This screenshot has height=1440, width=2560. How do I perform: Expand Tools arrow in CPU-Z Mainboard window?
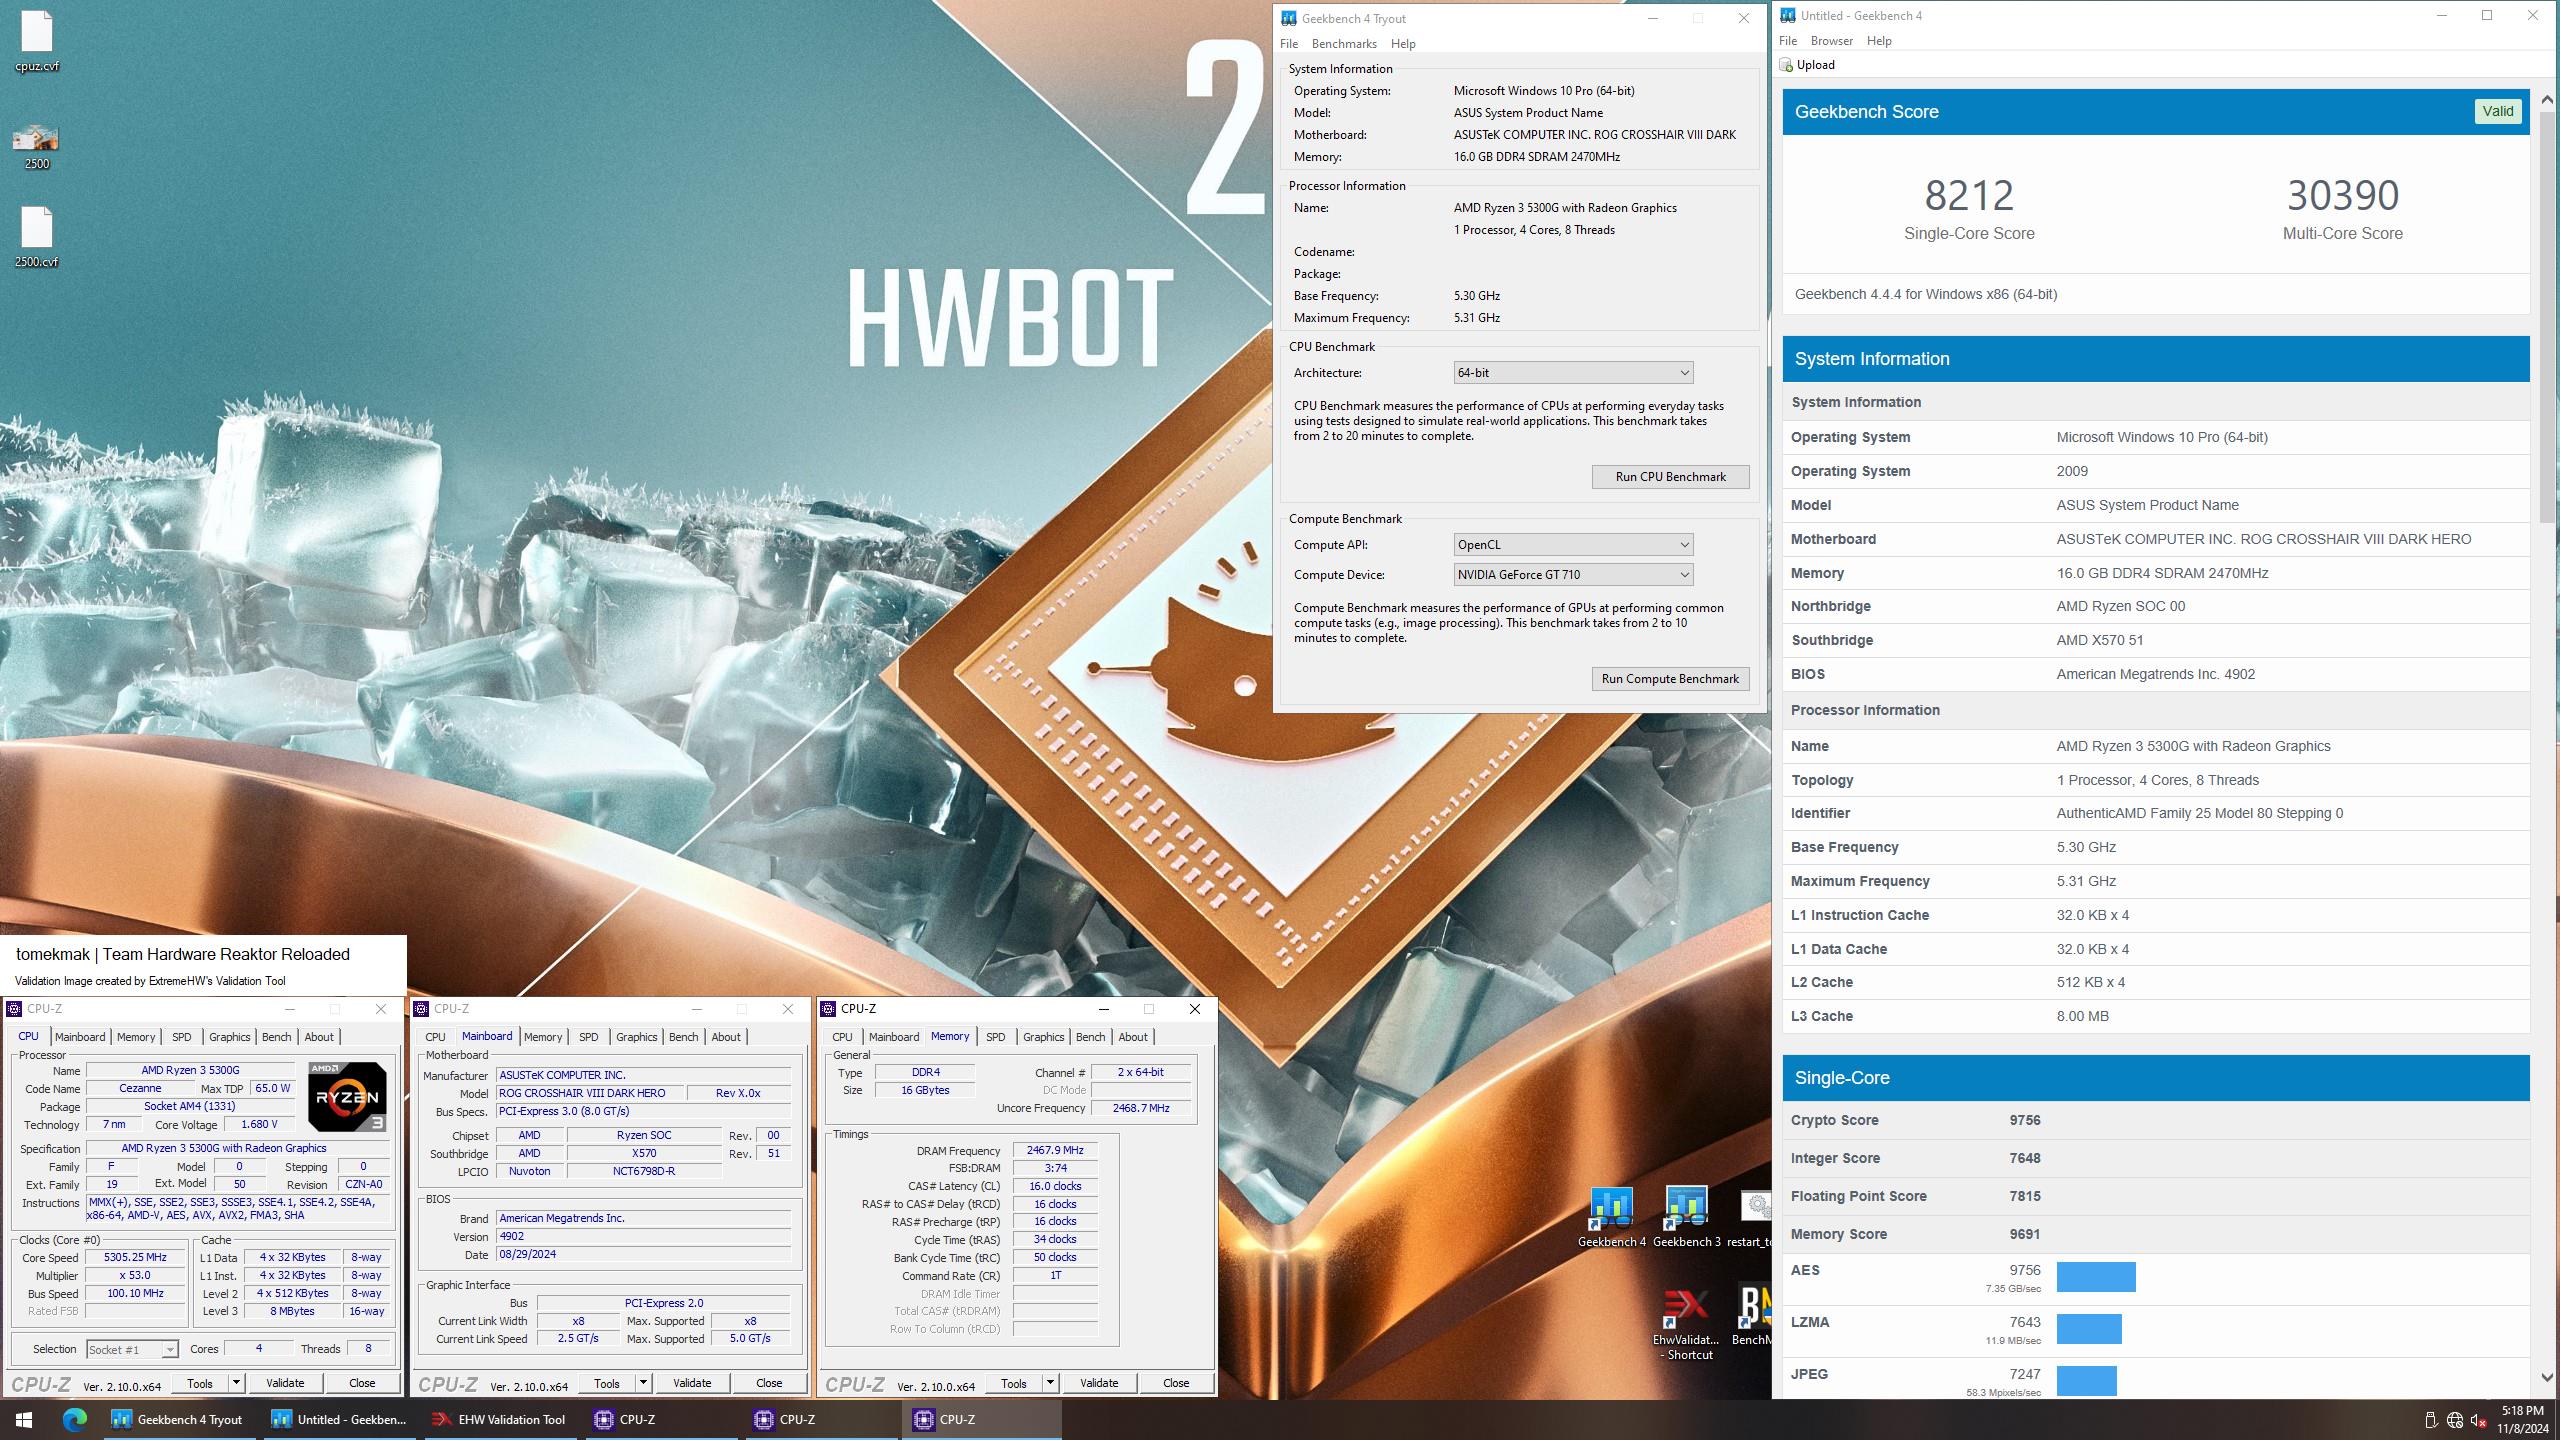[x=643, y=1383]
